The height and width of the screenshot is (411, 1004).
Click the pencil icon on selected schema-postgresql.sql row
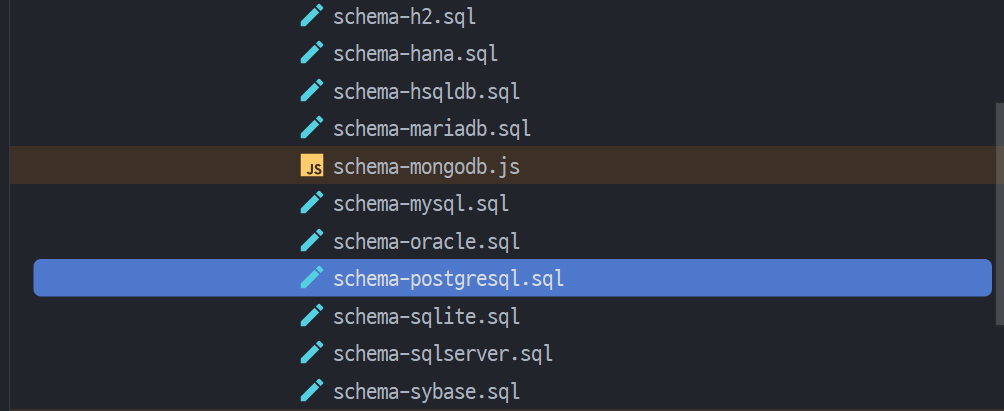click(312, 278)
